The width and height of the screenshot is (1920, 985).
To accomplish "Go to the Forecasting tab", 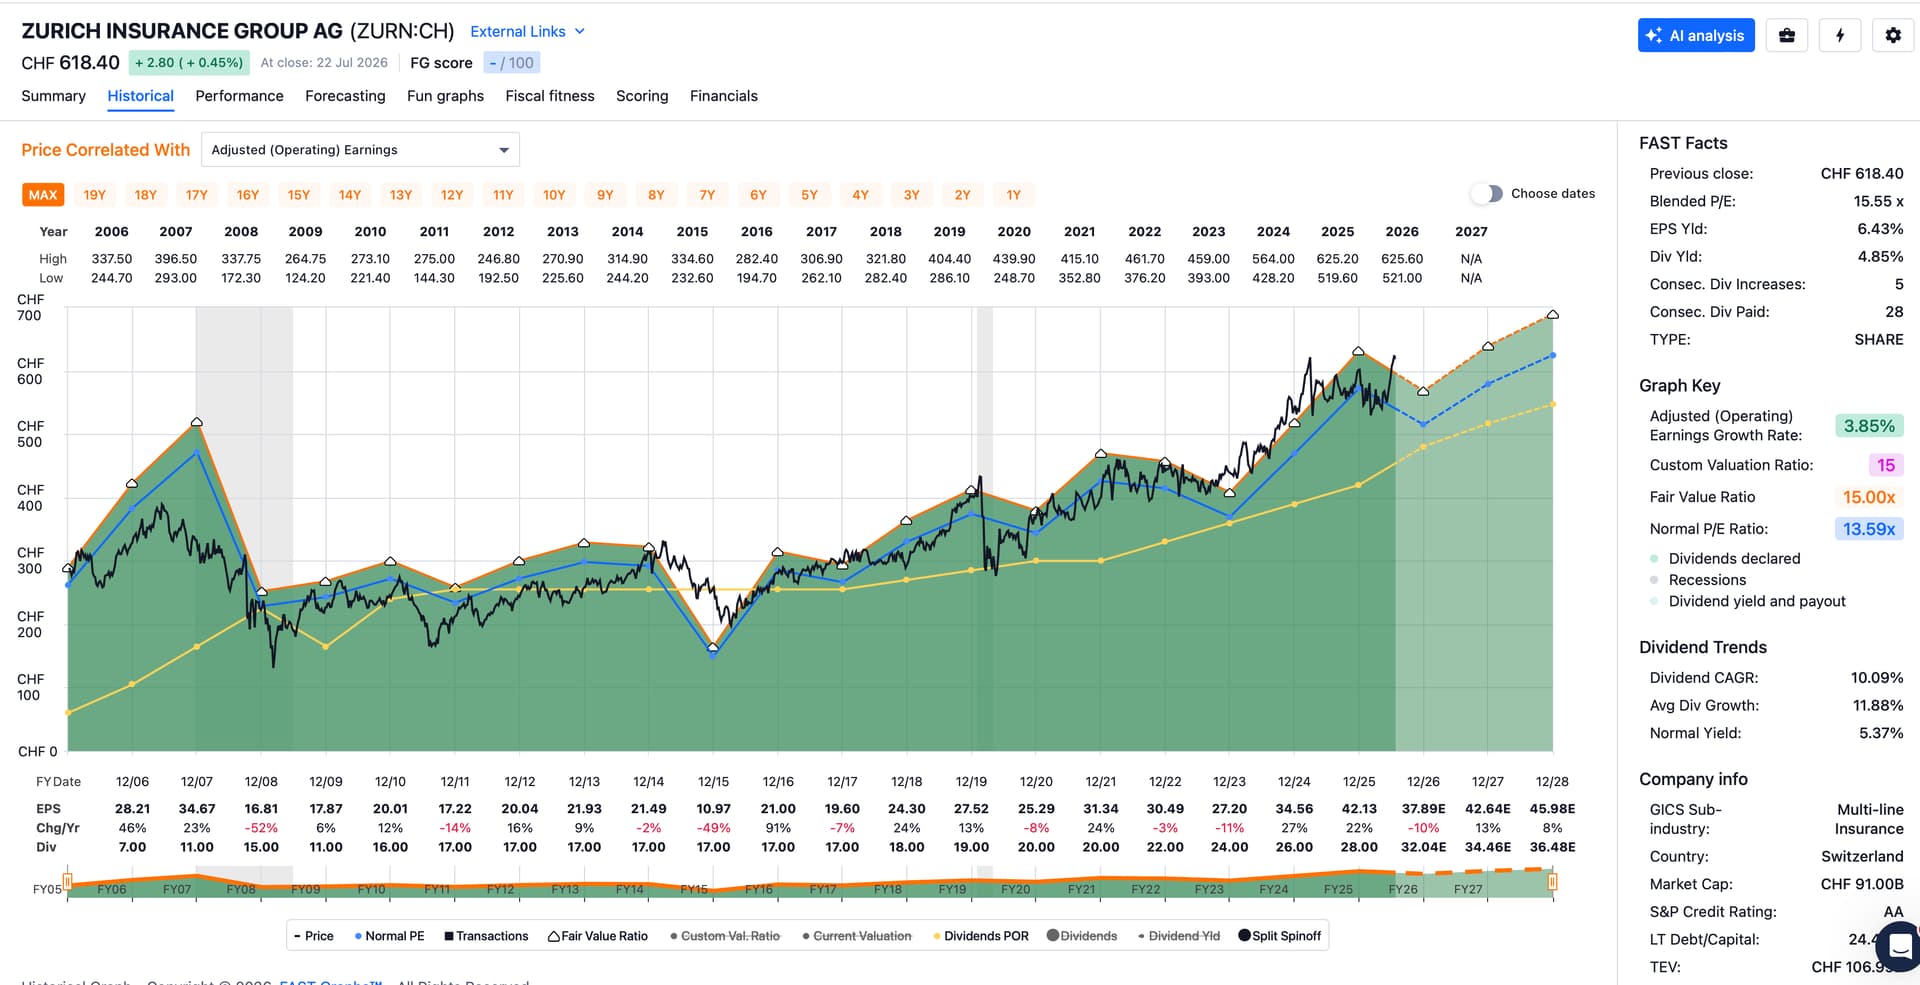I will point(345,96).
